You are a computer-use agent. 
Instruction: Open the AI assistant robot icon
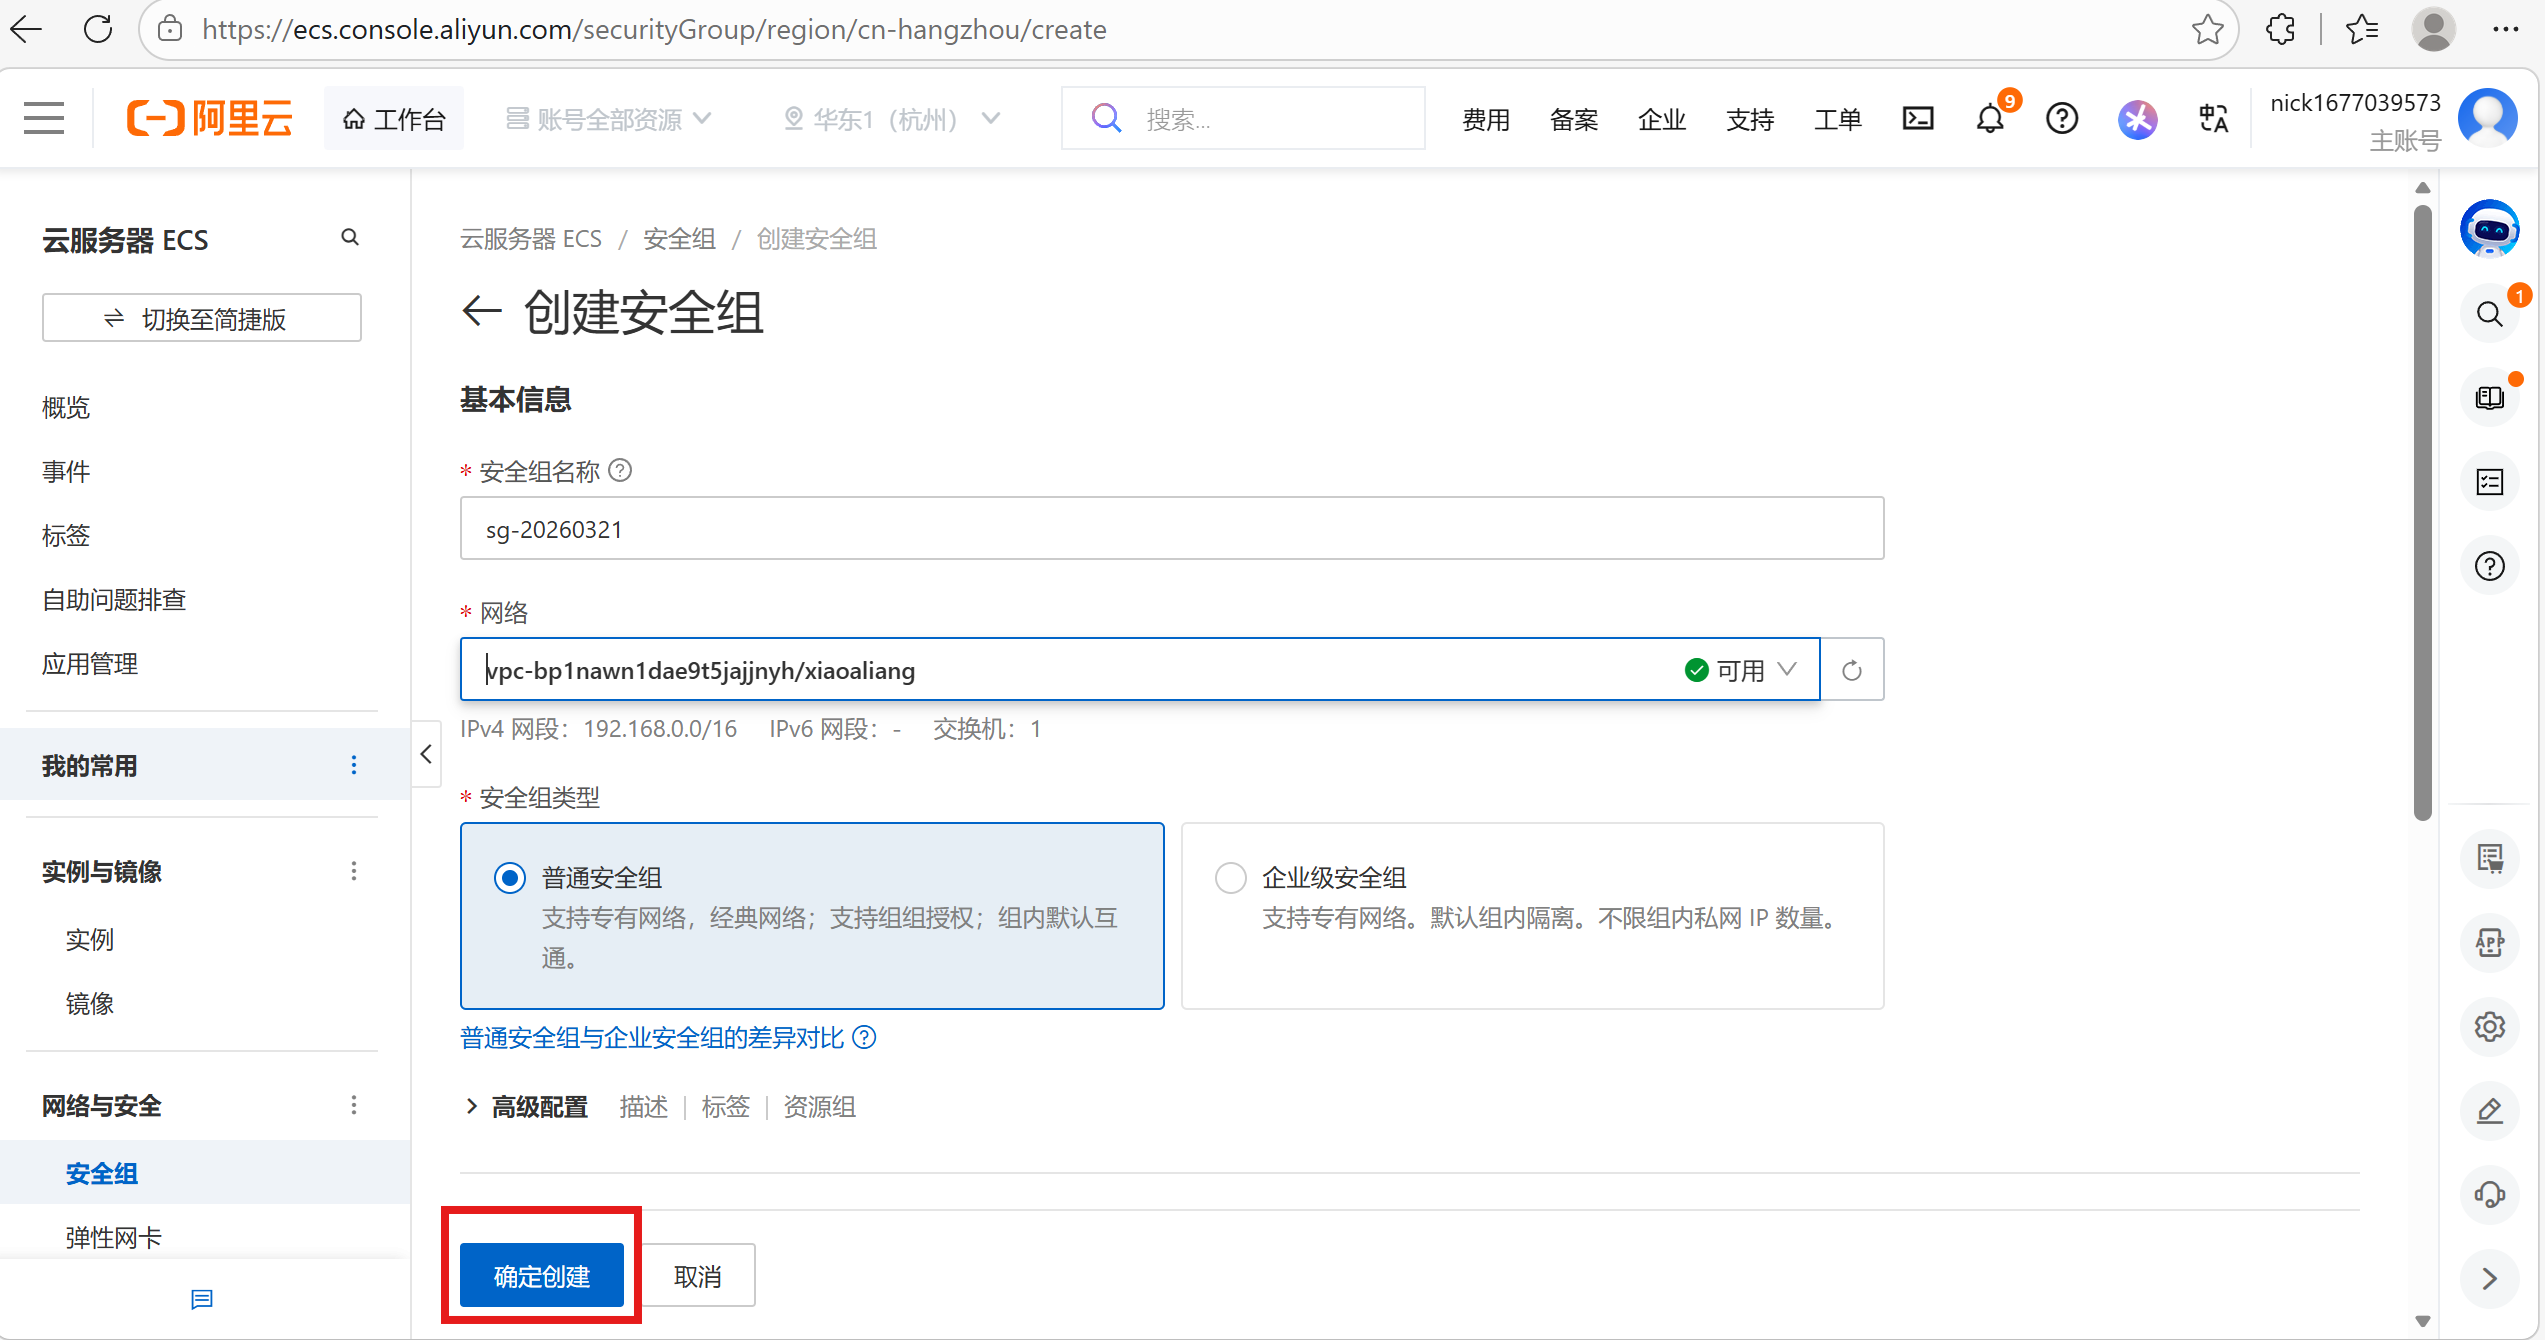[2489, 230]
